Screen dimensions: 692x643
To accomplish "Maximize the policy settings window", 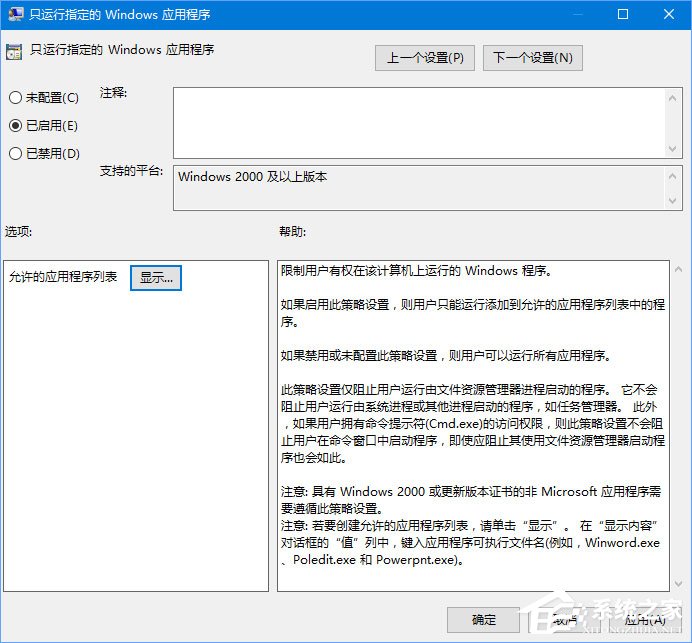I will coord(623,14).
